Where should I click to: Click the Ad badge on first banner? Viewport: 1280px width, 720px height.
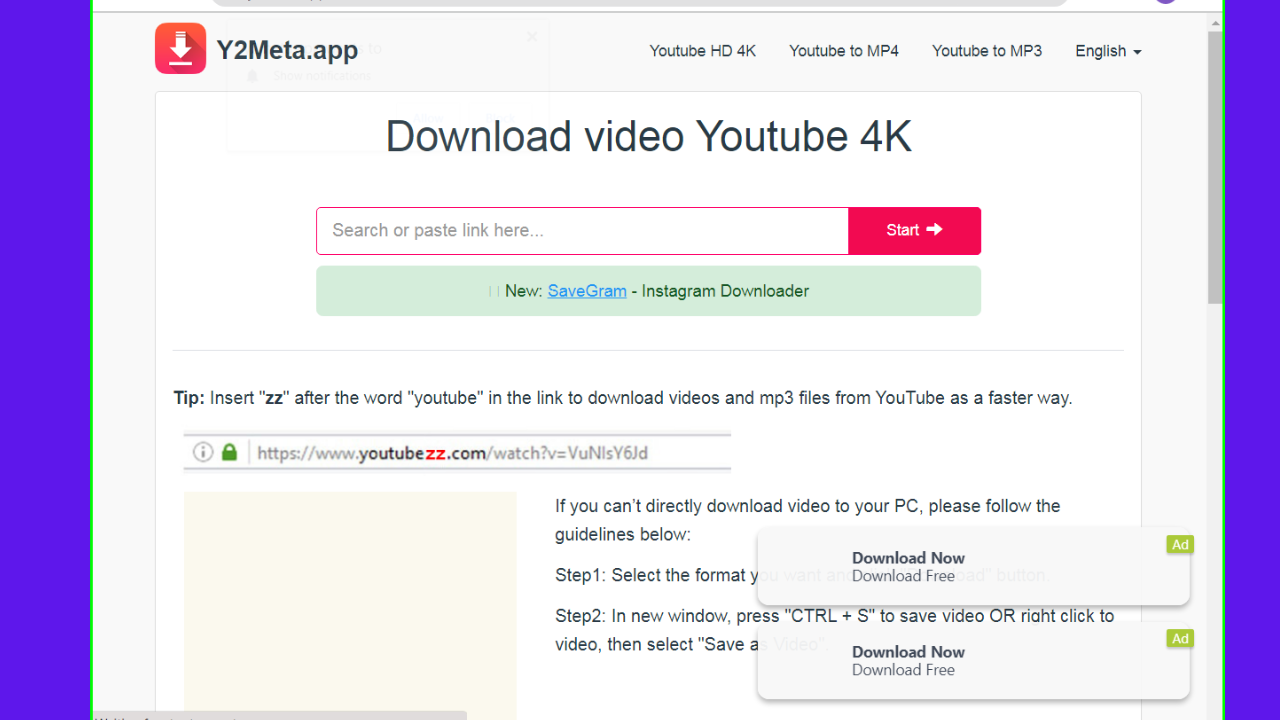[x=1180, y=545]
